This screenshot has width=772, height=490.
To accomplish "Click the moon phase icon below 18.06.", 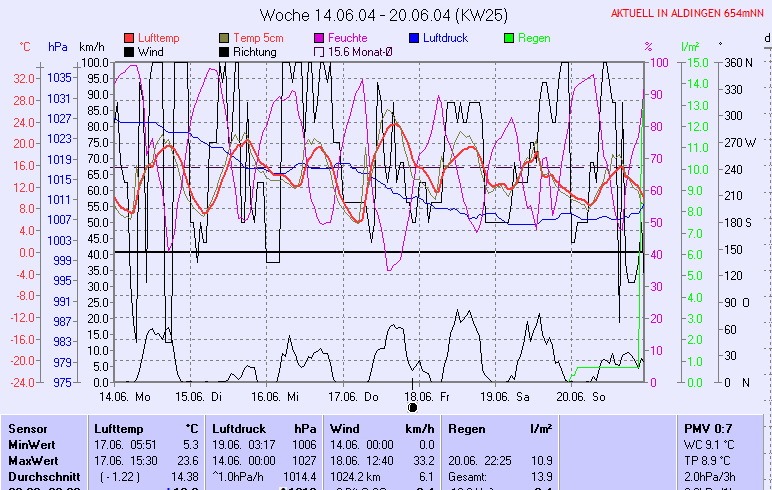I will (413, 408).
